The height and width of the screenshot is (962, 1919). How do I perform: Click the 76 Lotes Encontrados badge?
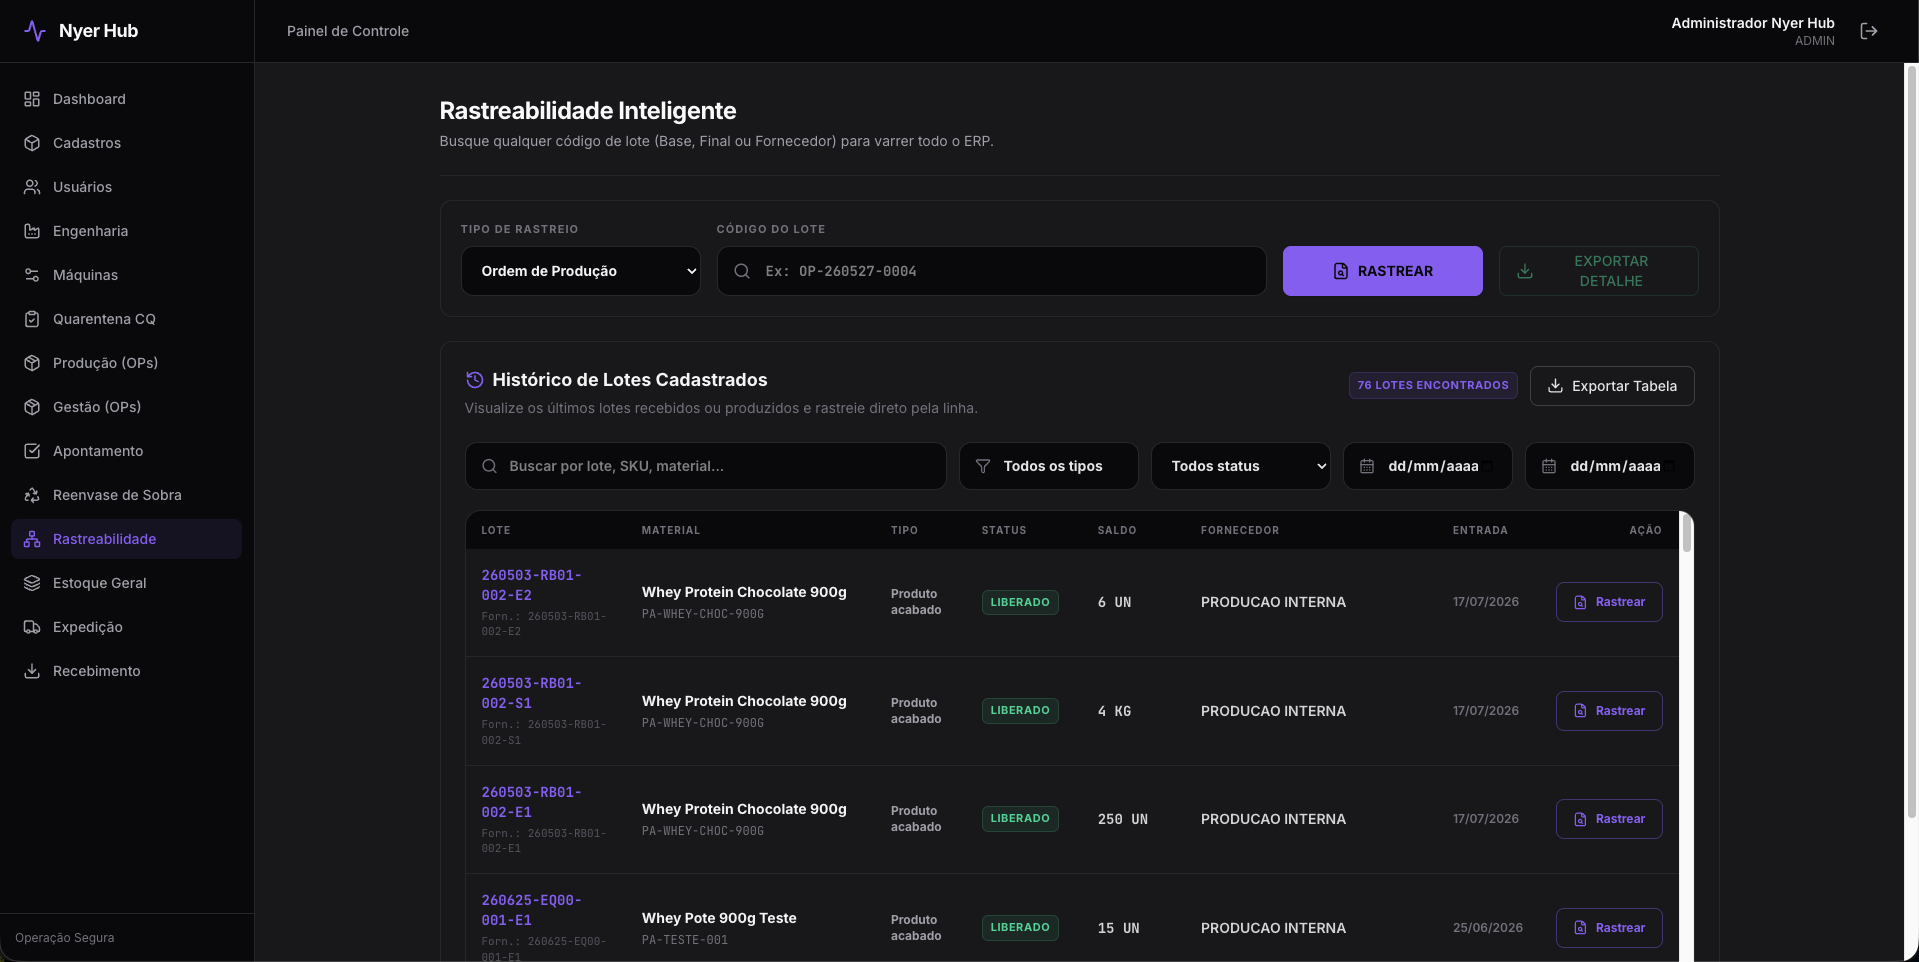click(1433, 385)
